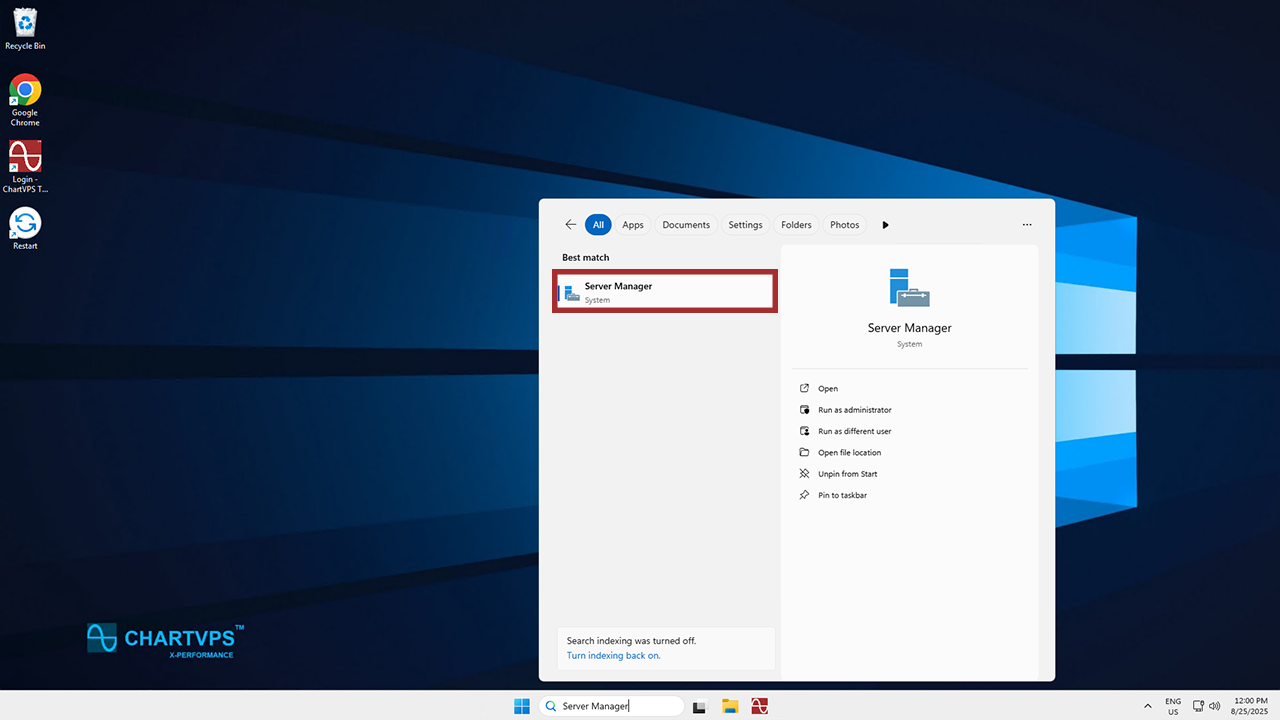Select the Apps search filter tab
The height and width of the screenshot is (720, 1280).
pyautogui.click(x=633, y=225)
